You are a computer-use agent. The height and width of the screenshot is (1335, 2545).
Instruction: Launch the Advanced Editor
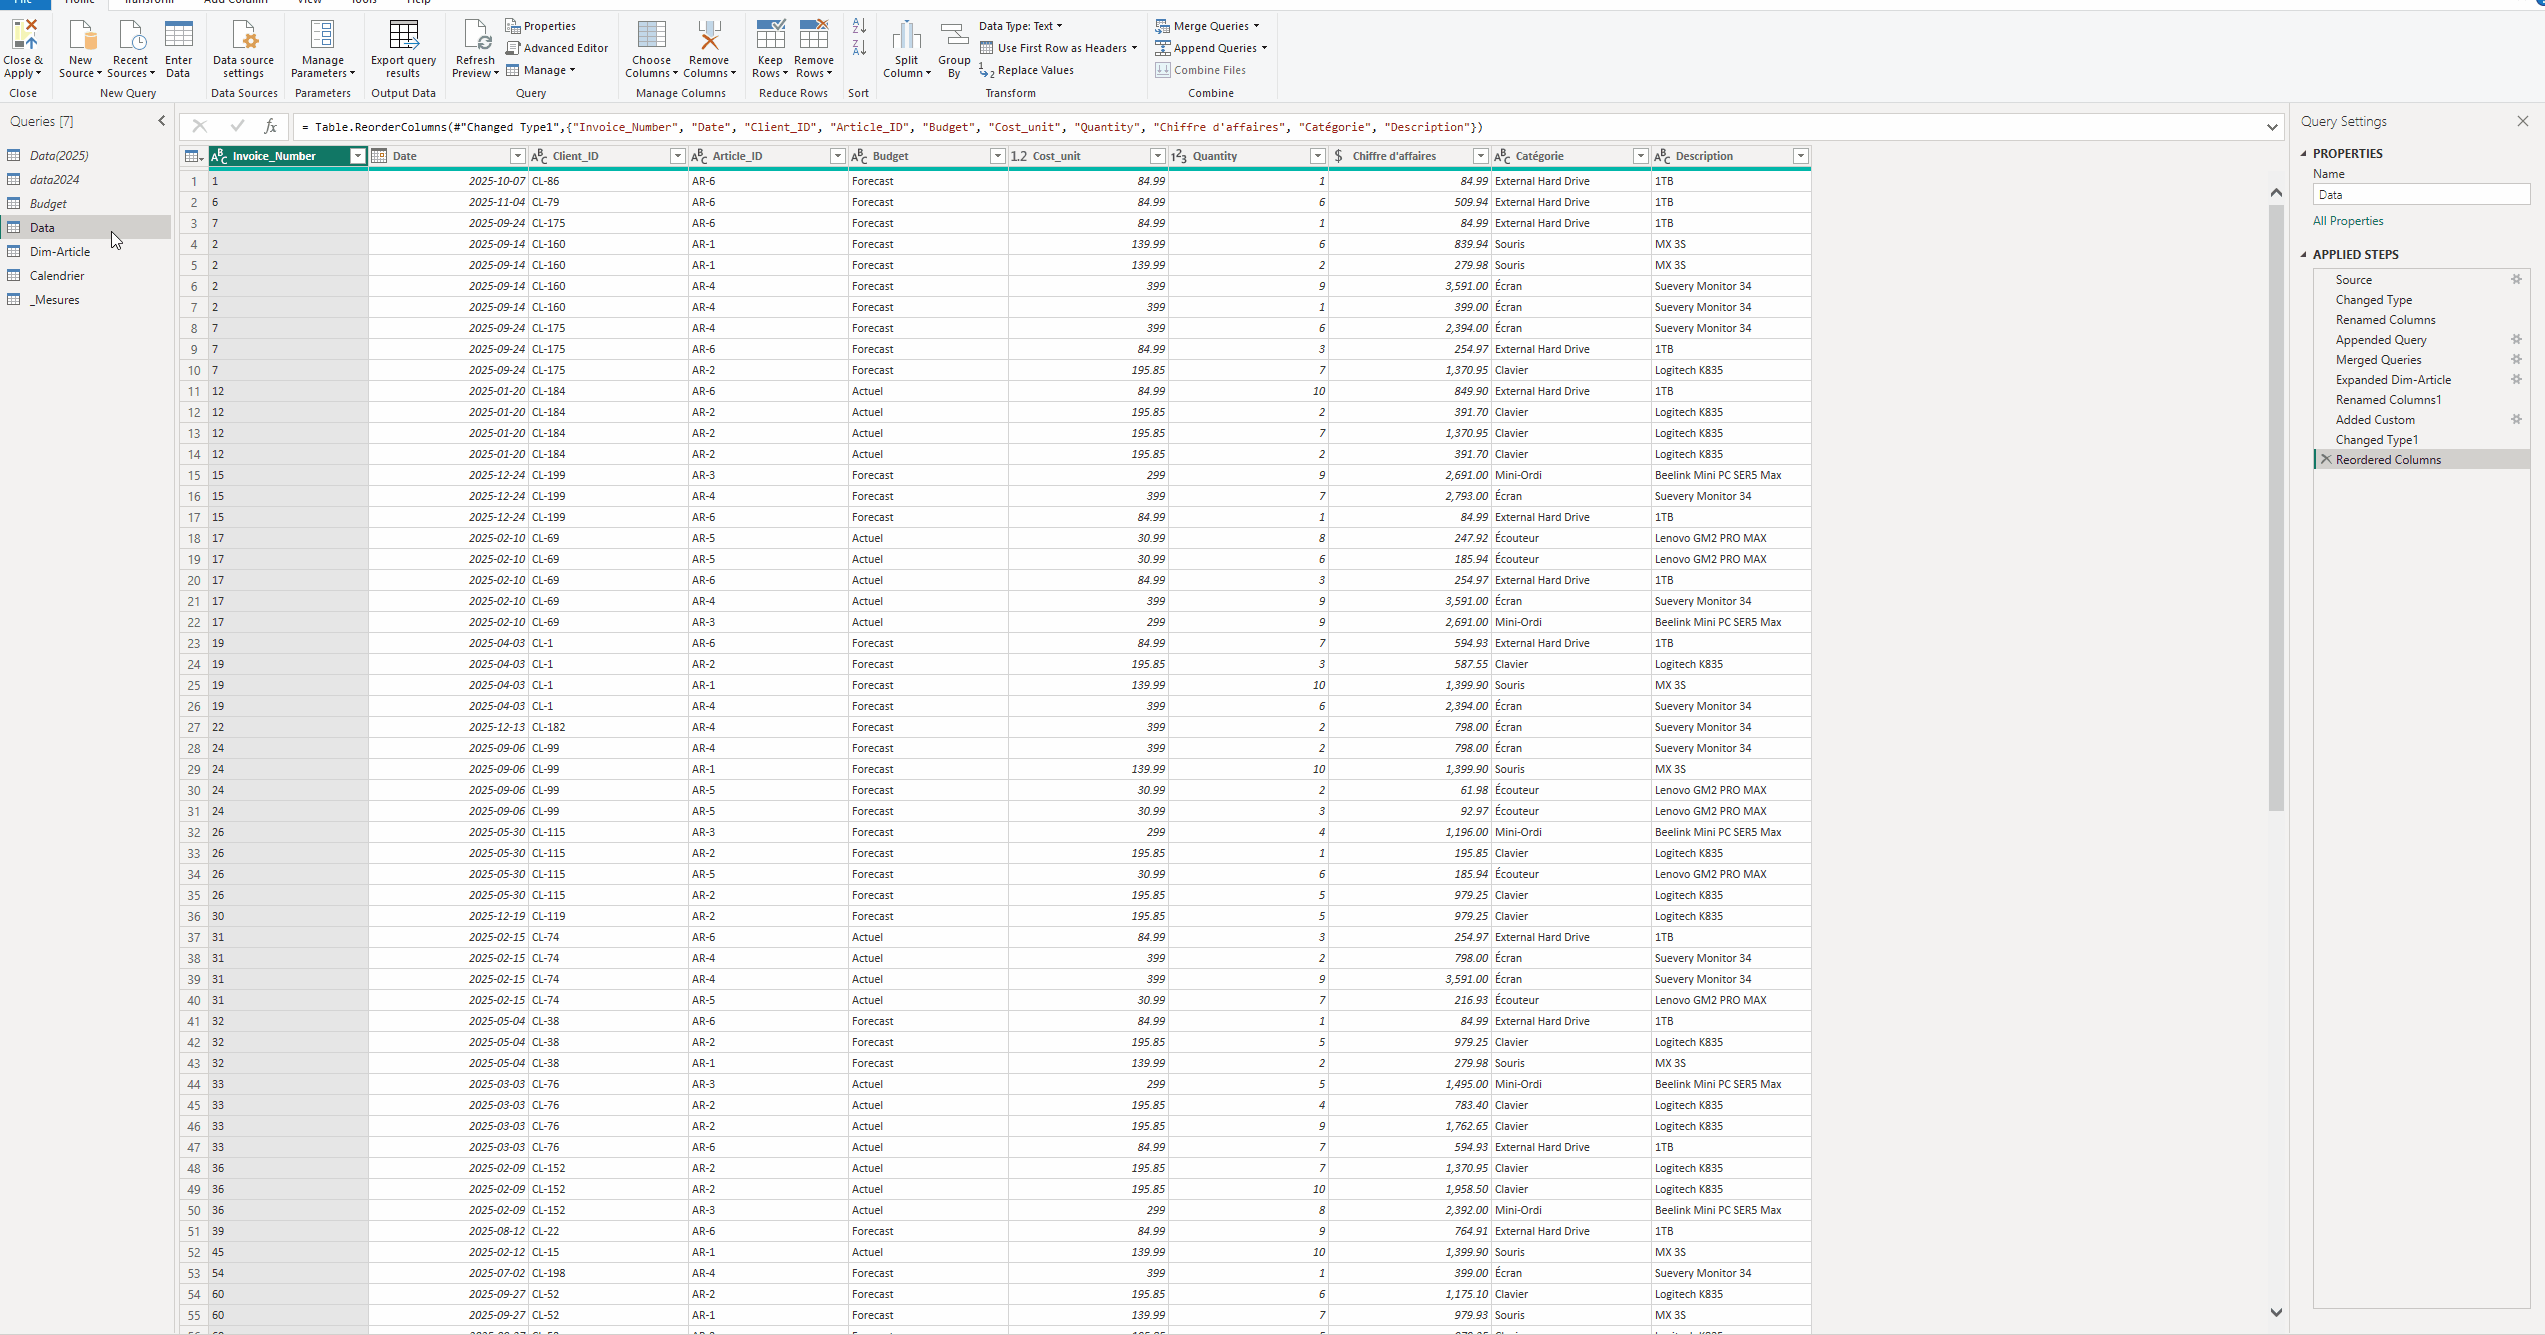click(557, 48)
